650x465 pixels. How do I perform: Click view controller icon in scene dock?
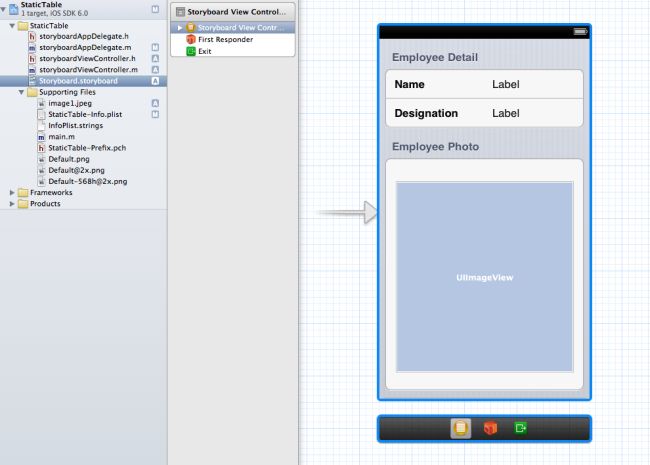pos(461,428)
